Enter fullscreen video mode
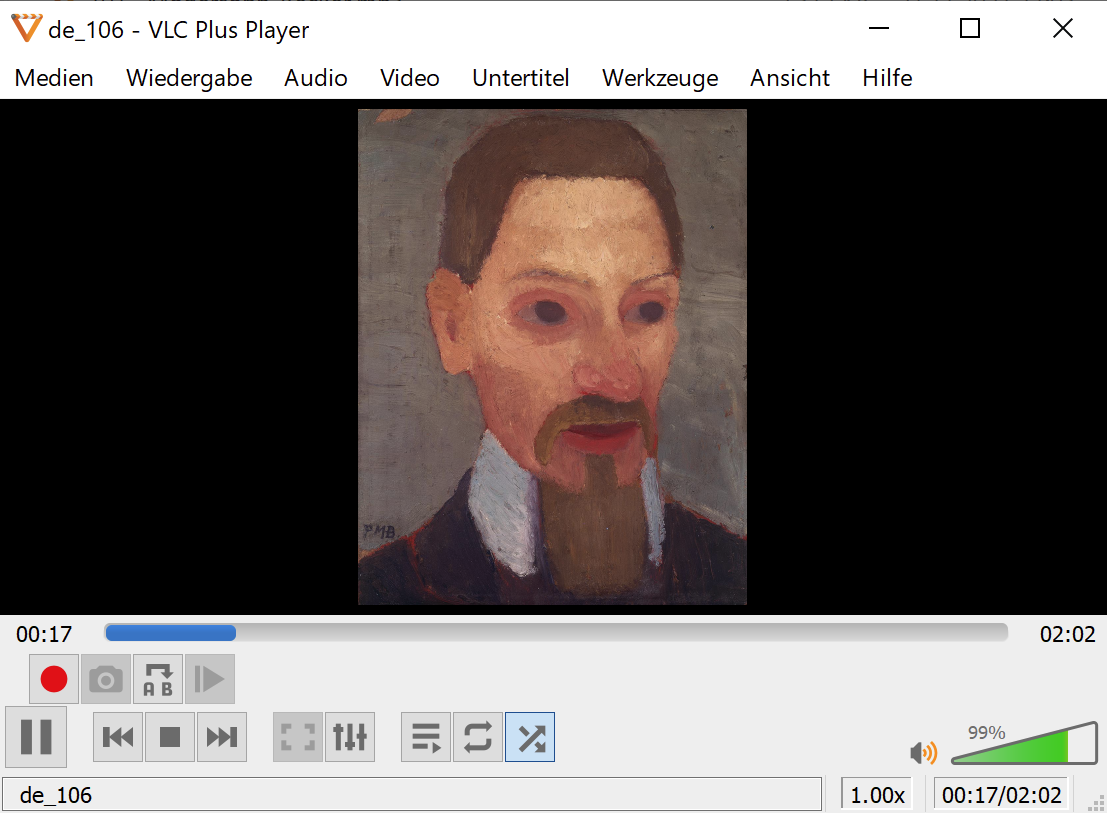This screenshot has height=813, width=1107. 298,738
